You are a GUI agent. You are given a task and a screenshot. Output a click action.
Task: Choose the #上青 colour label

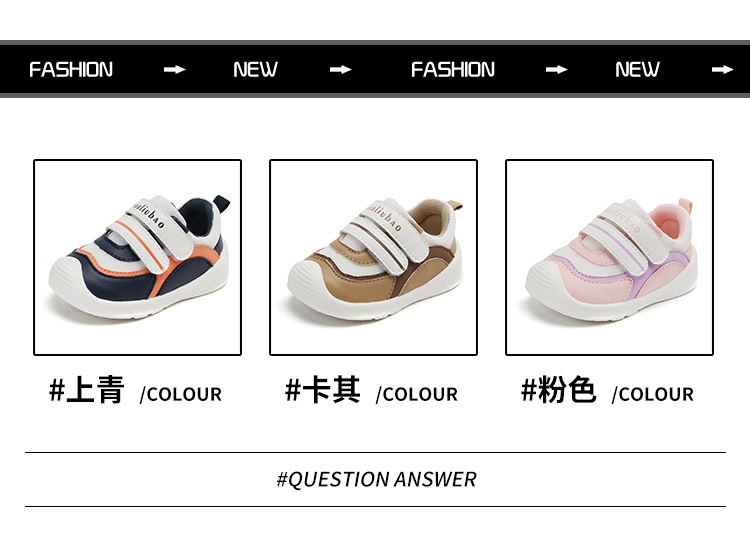(x=87, y=389)
